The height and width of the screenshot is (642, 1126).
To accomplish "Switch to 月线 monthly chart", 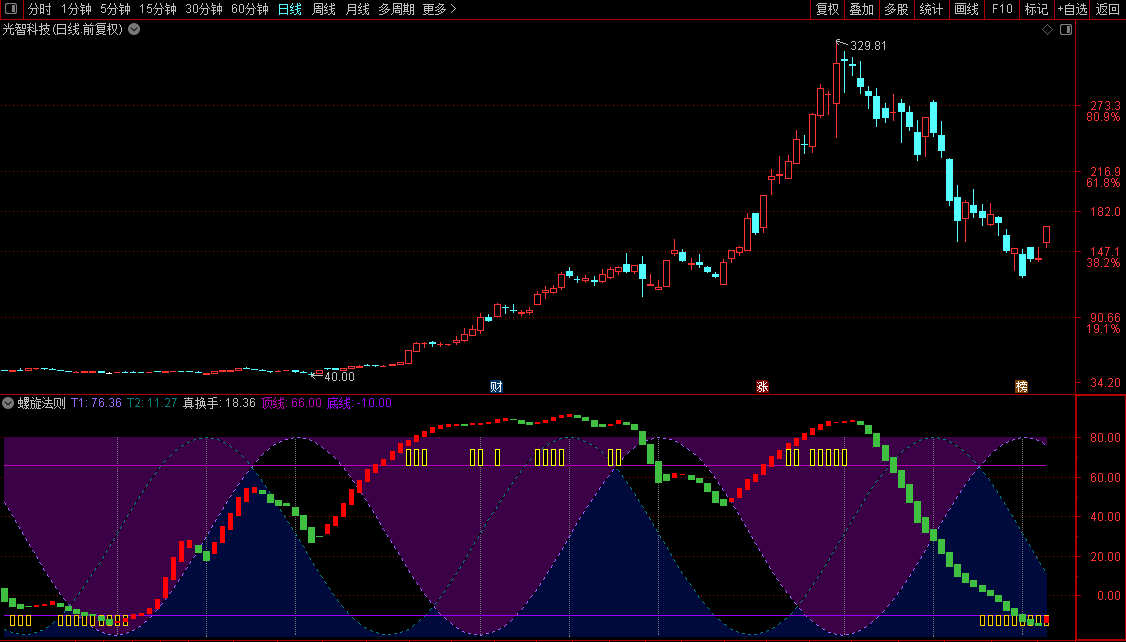I will pos(358,9).
